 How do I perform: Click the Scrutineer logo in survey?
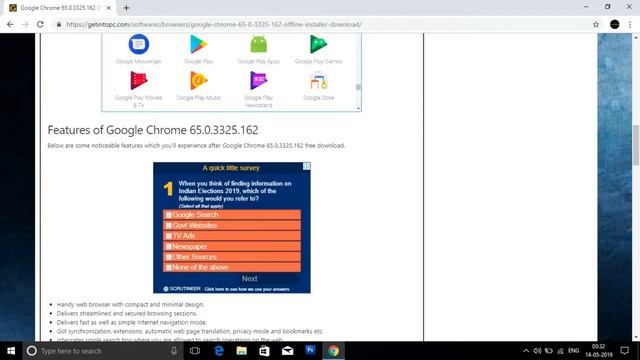[x=182, y=289]
